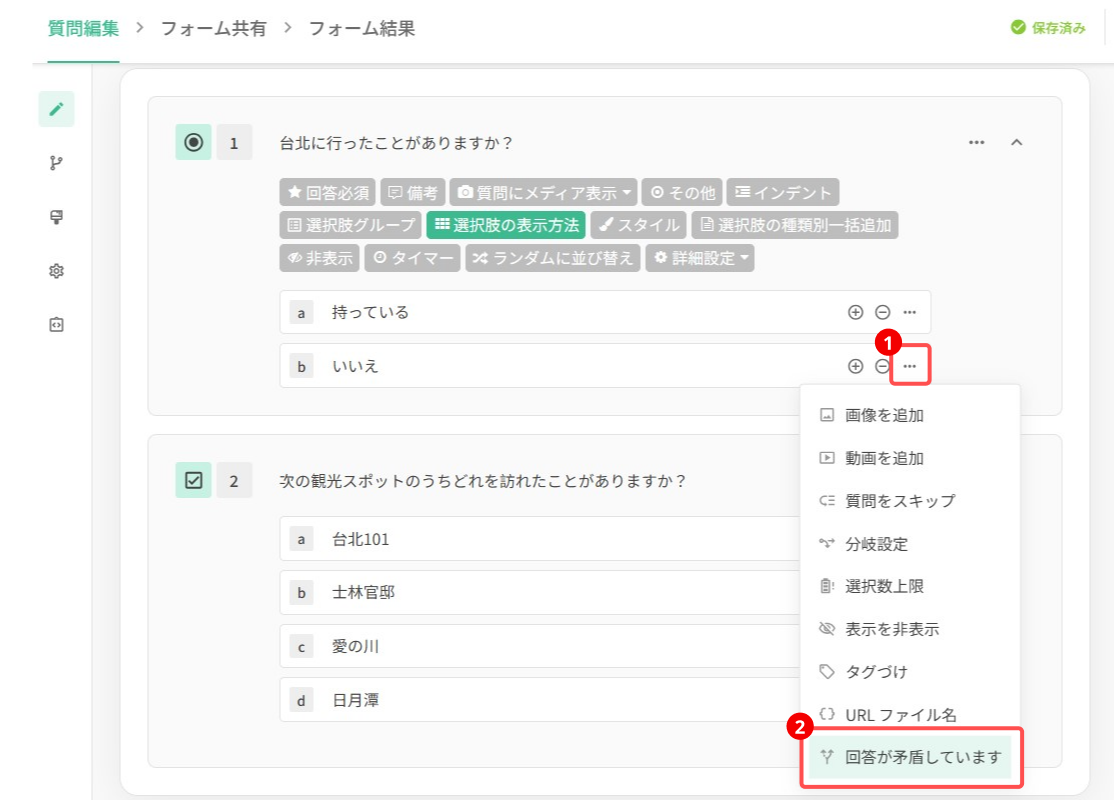Select タグづけ menu item
This screenshot has width=1114, height=800.
tap(910, 671)
